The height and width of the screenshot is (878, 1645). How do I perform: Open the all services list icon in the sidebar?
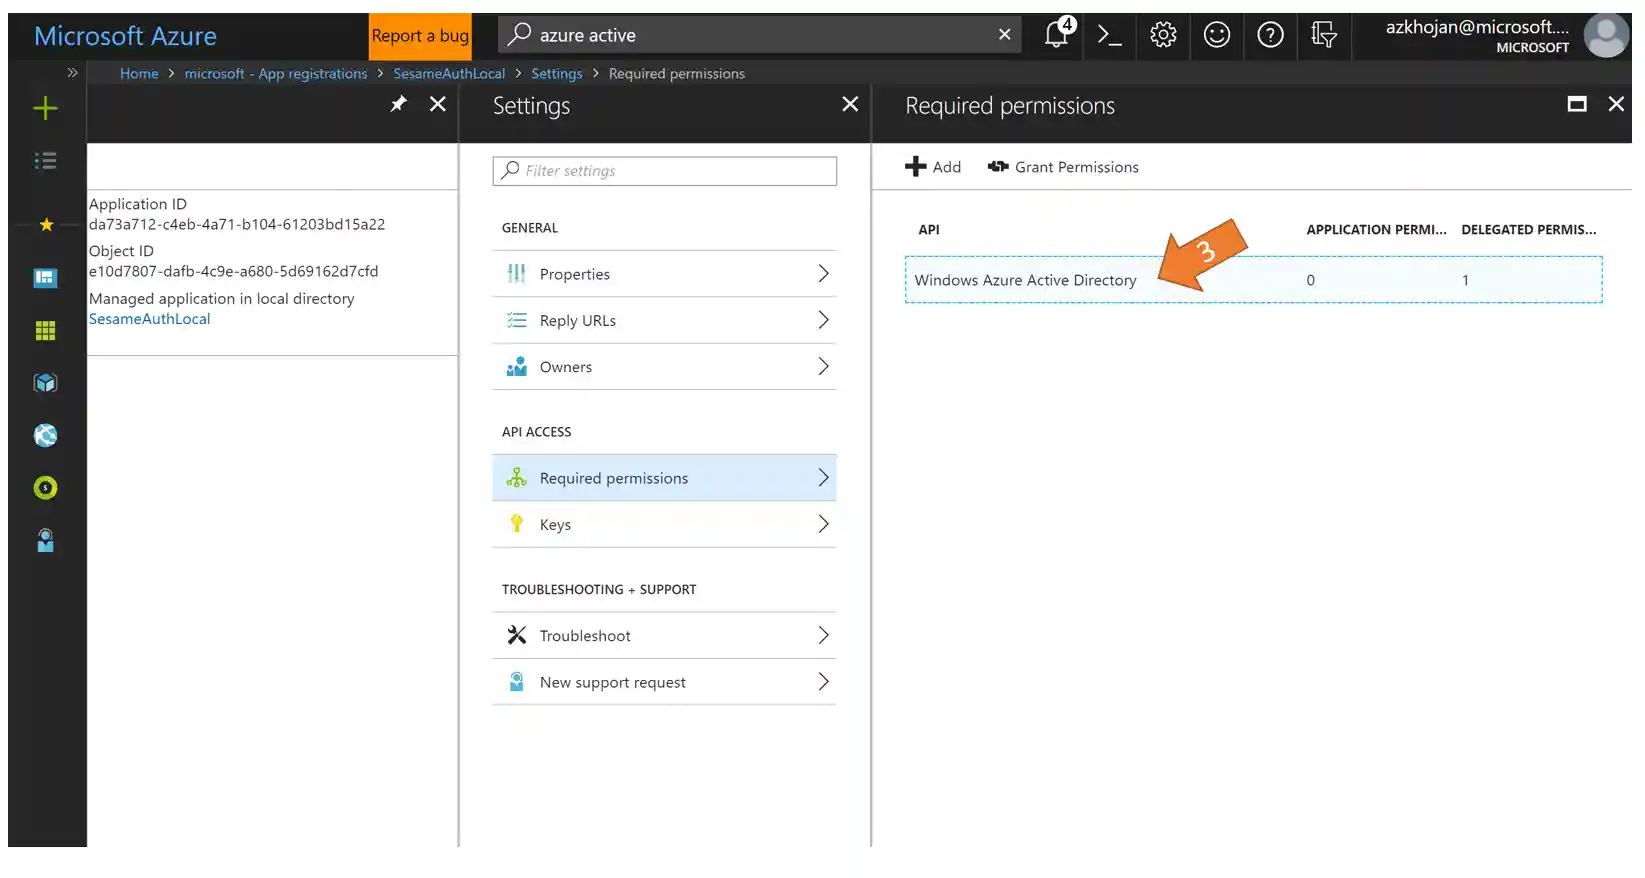(x=46, y=161)
